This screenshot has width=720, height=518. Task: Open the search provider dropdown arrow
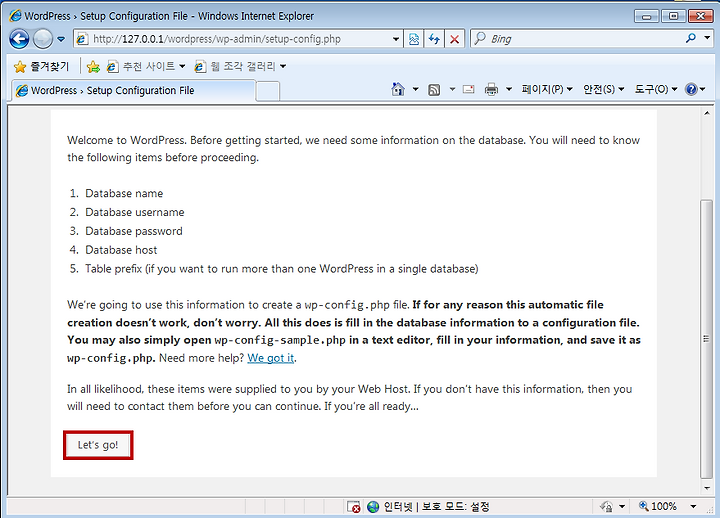pyautogui.click(x=707, y=38)
